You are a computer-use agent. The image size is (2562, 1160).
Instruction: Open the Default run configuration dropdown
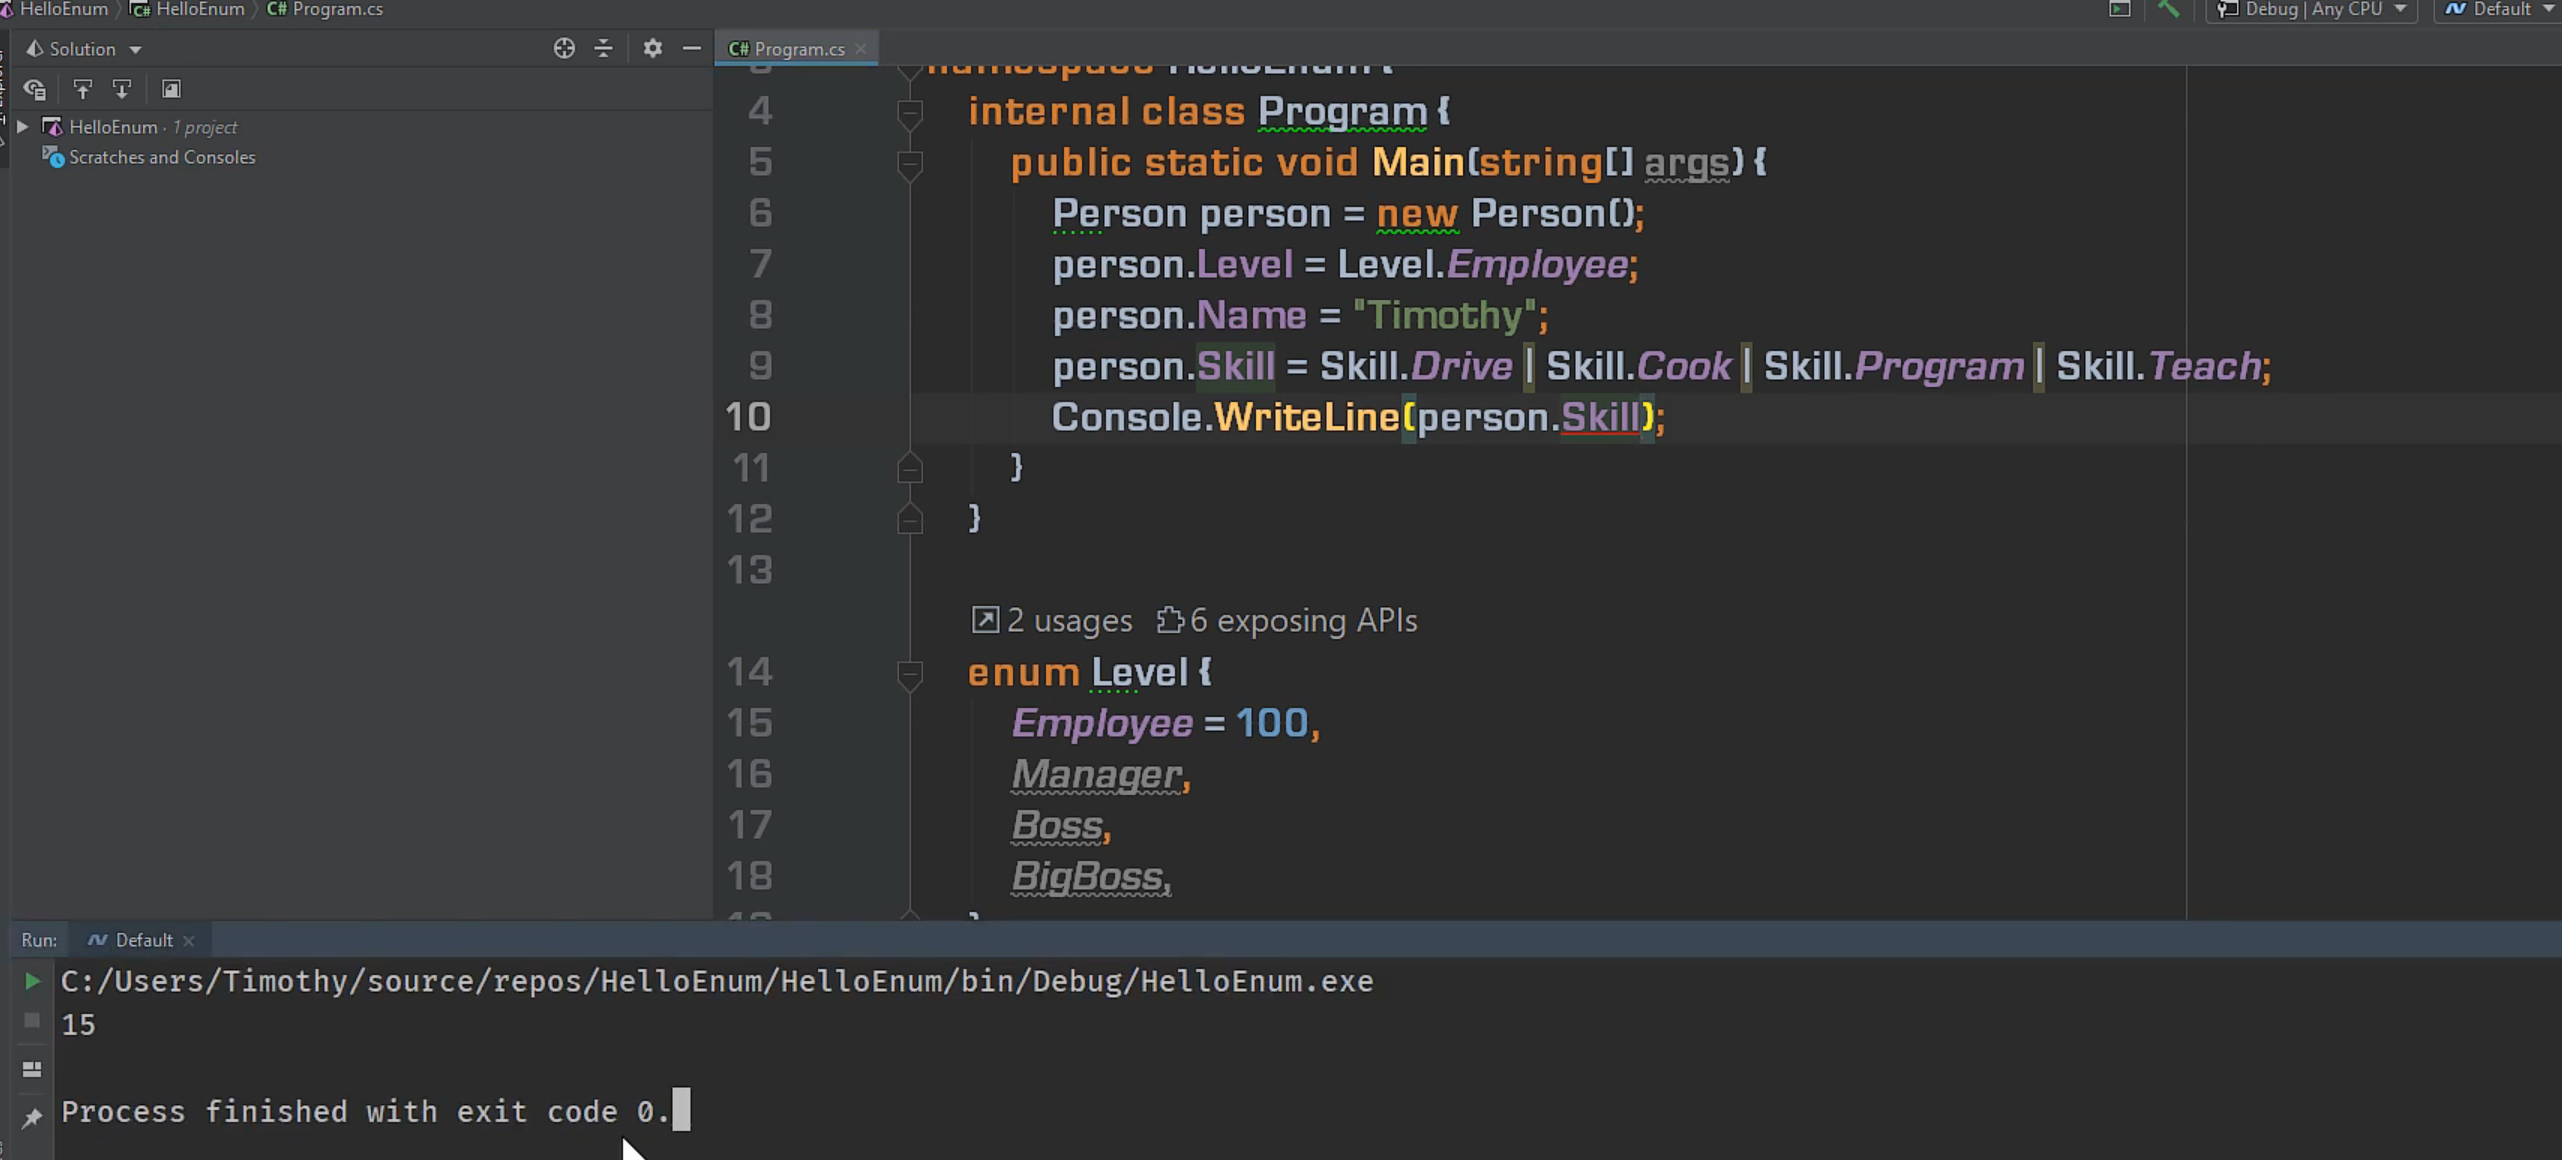[2500, 9]
